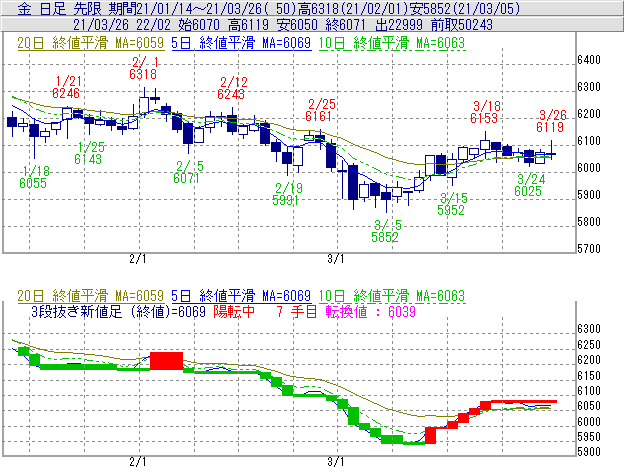Select the 5日 MA=6069 legend in upper chart

(x=241, y=43)
